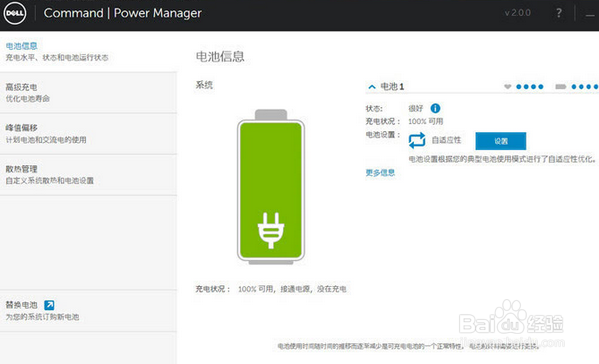The height and width of the screenshot is (364, 599).
Task: Click the 计划电池和交流电的使用 subtitle
Action: coord(46,140)
